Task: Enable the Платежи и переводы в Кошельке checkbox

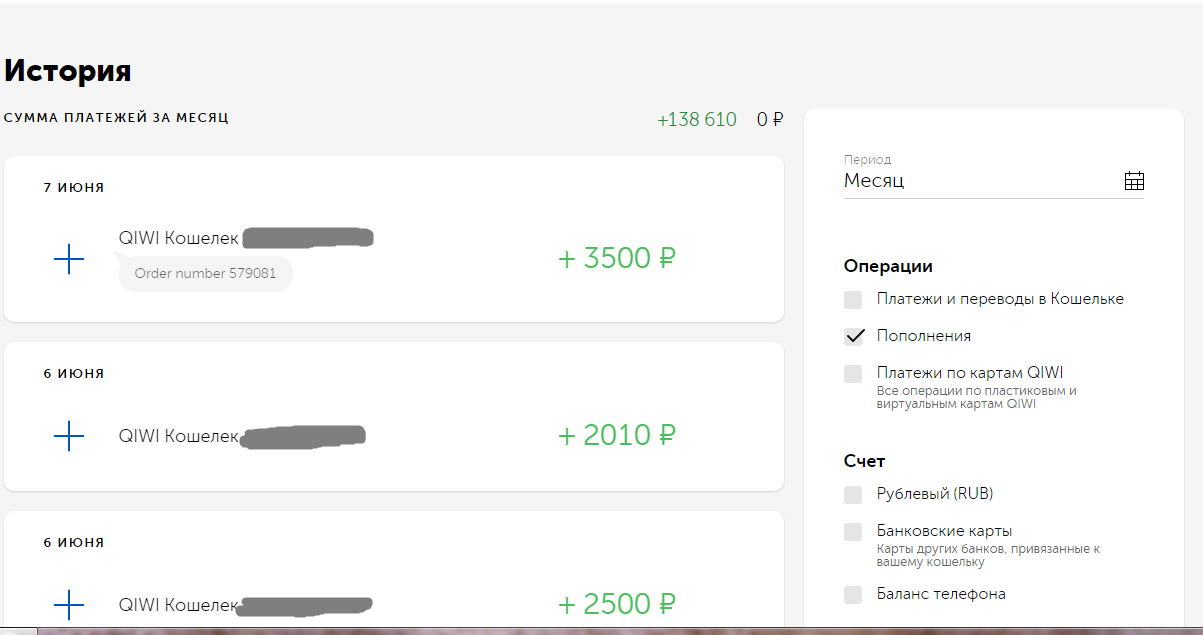Action: pyautogui.click(x=853, y=299)
